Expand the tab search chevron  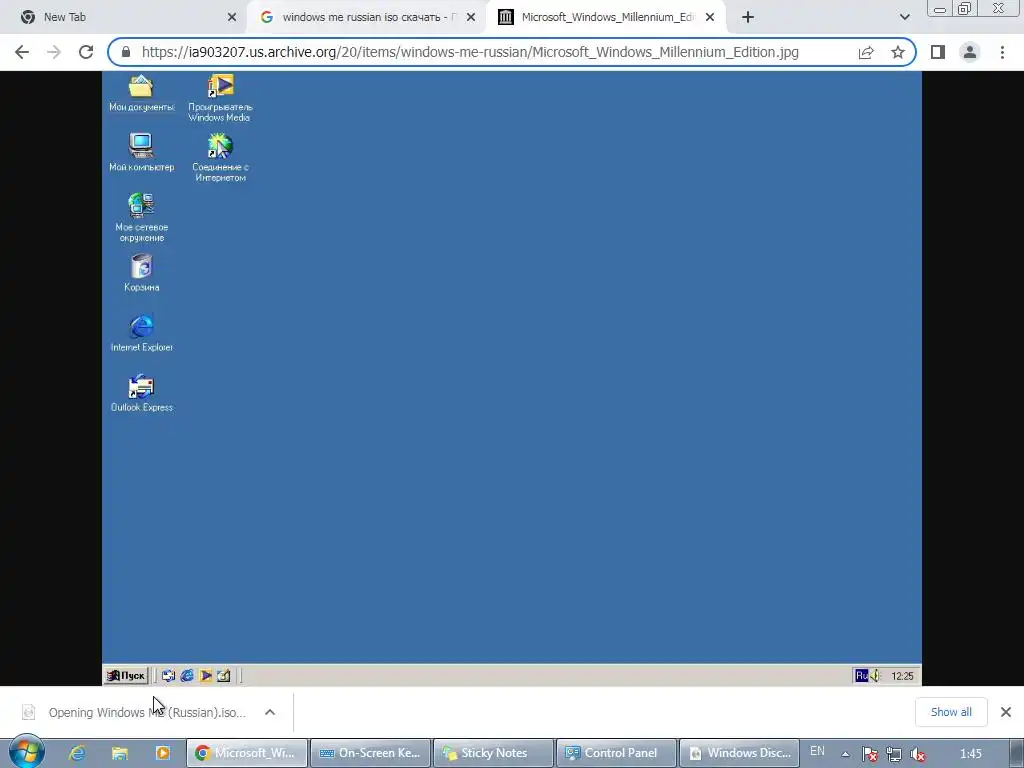(x=904, y=17)
